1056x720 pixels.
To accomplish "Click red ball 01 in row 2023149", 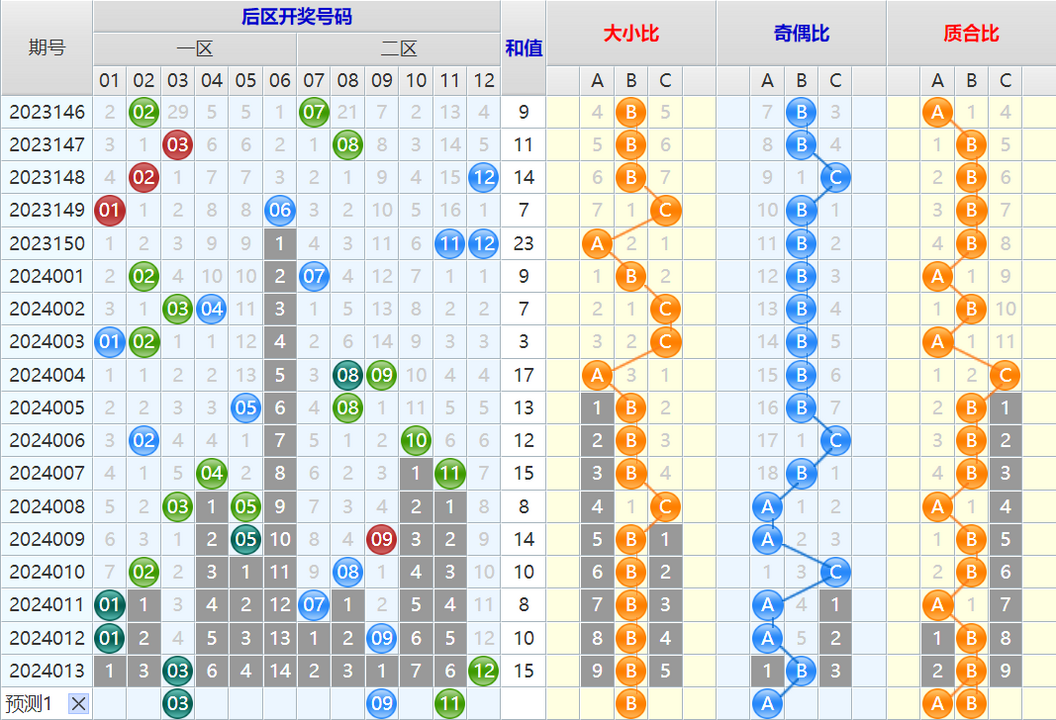I will coord(109,210).
